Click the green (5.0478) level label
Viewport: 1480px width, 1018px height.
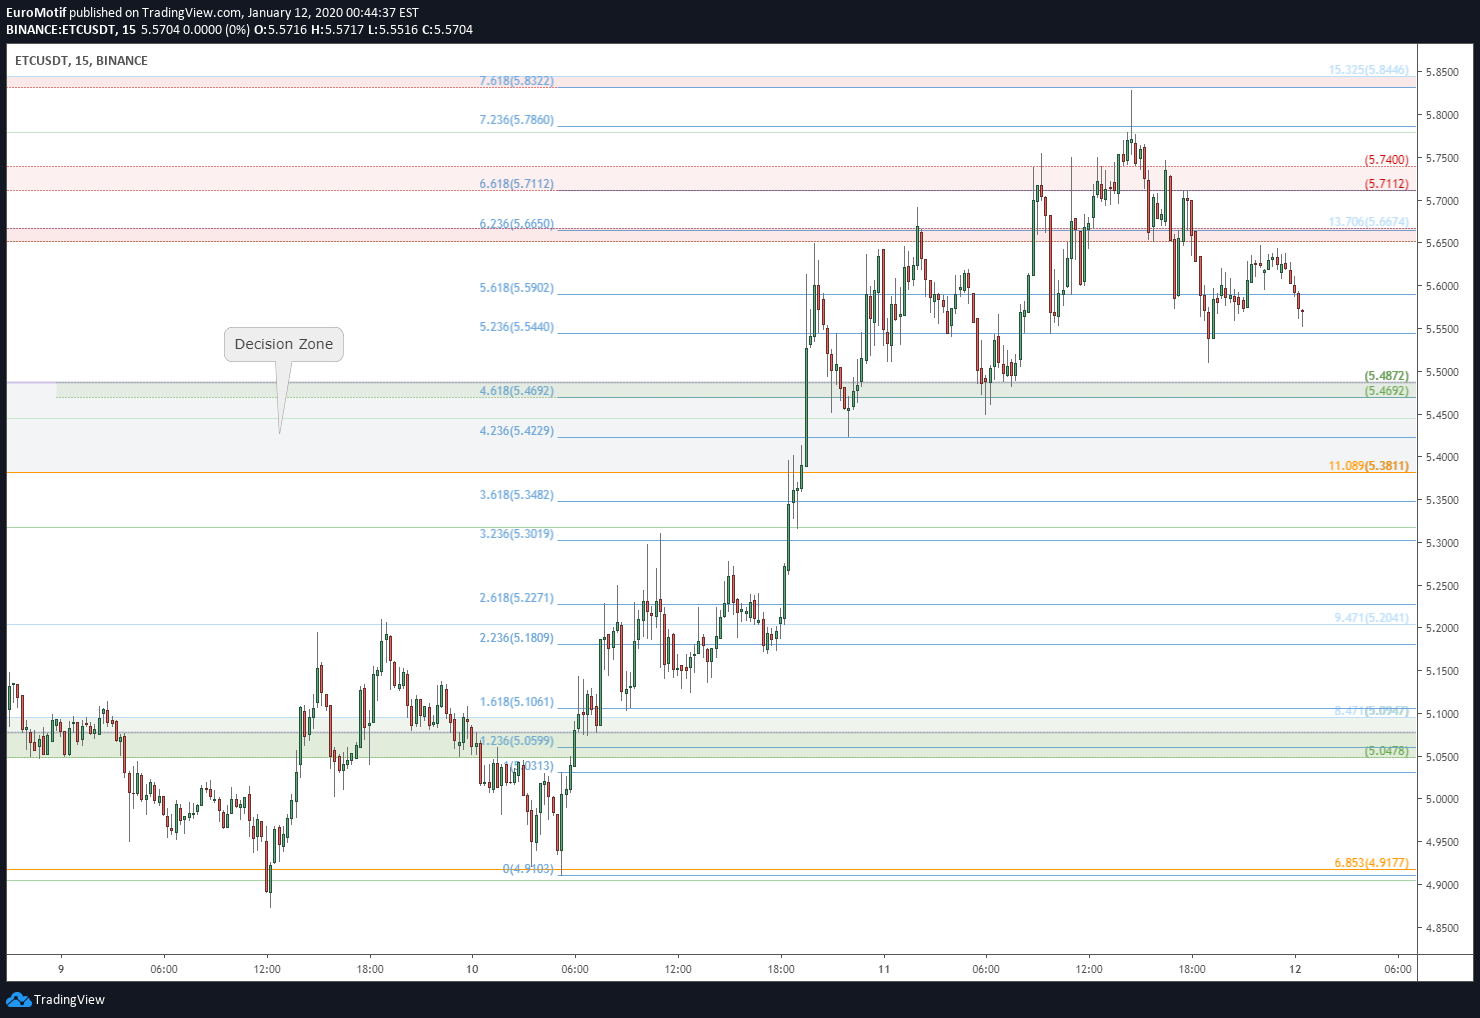coord(1387,751)
